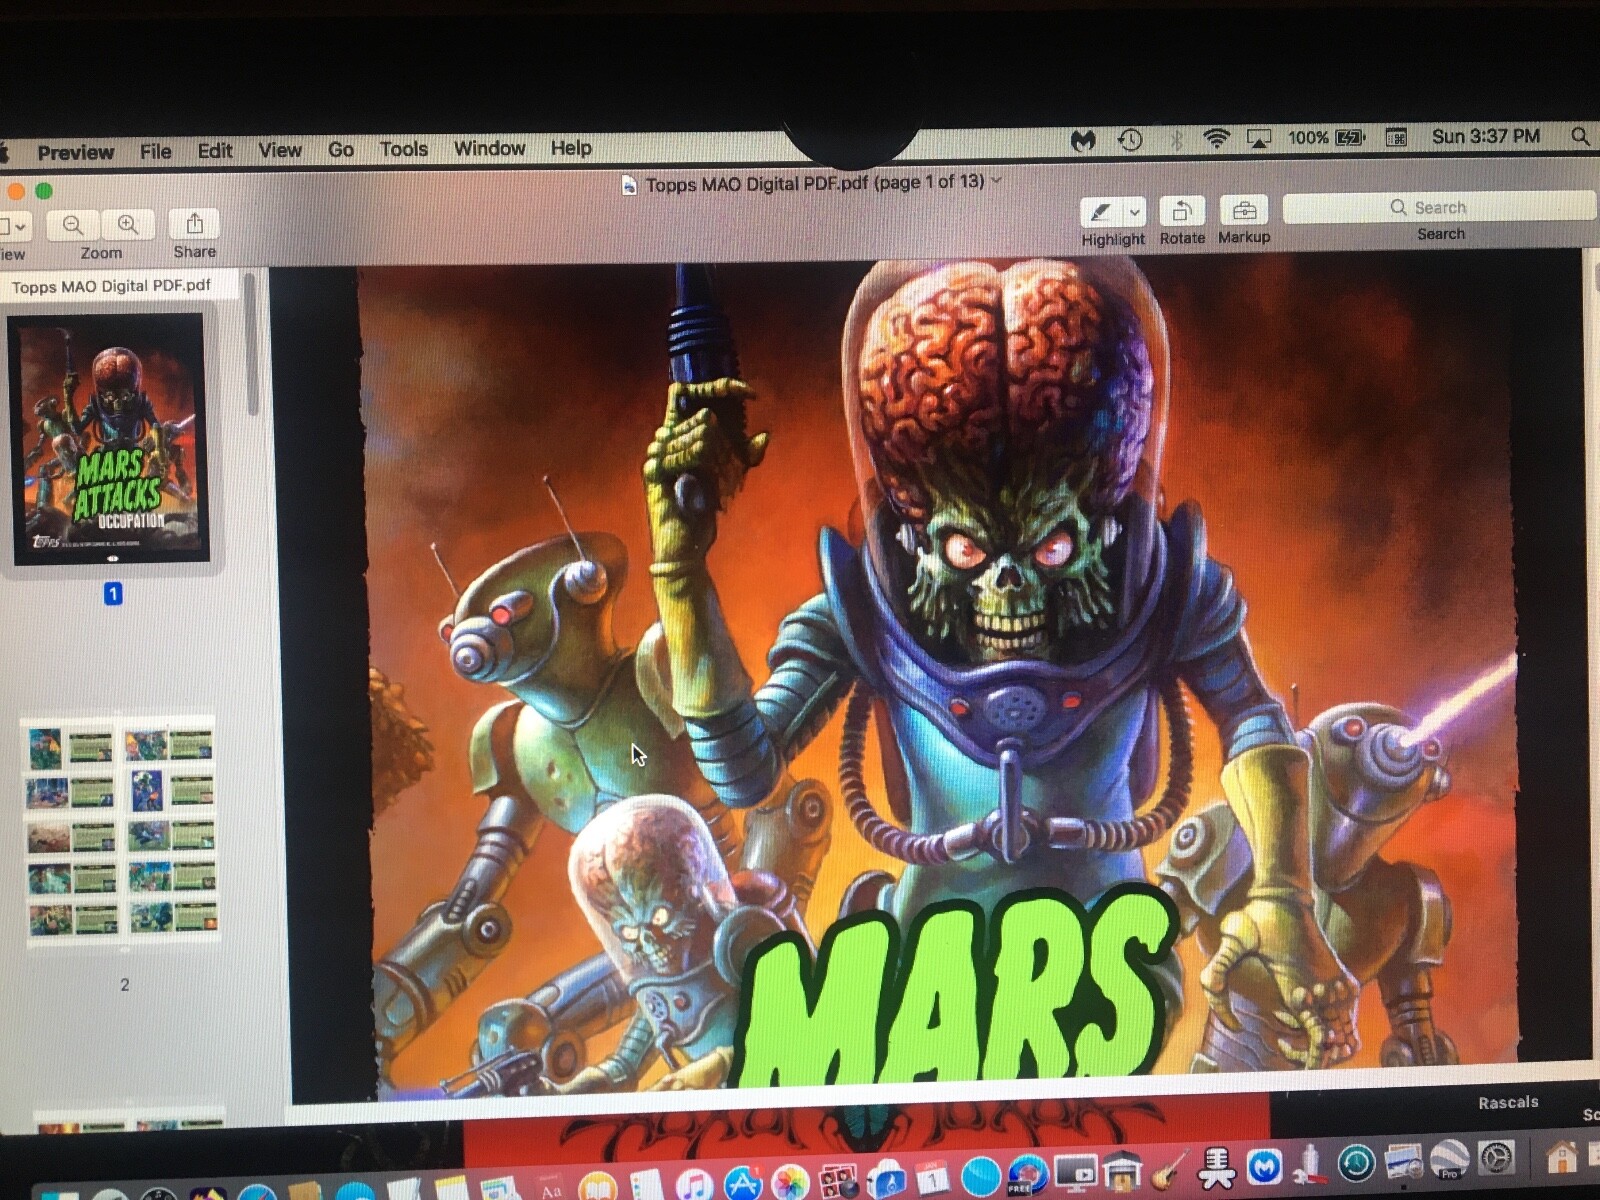Open the Preview application menu
This screenshot has height=1200, width=1600.
click(x=76, y=152)
